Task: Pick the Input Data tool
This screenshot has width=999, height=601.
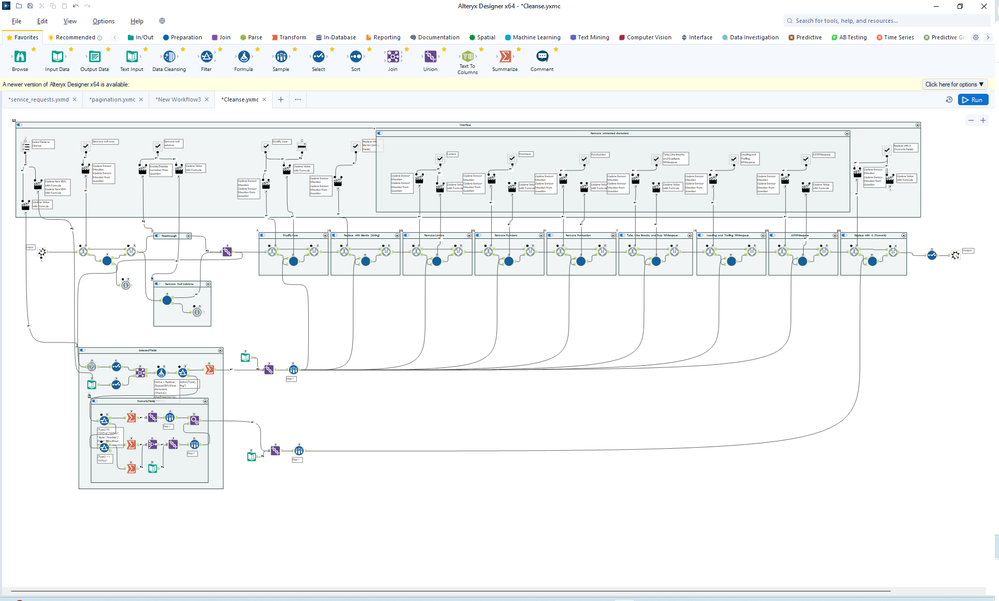Action: pyautogui.click(x=58, y=58)
